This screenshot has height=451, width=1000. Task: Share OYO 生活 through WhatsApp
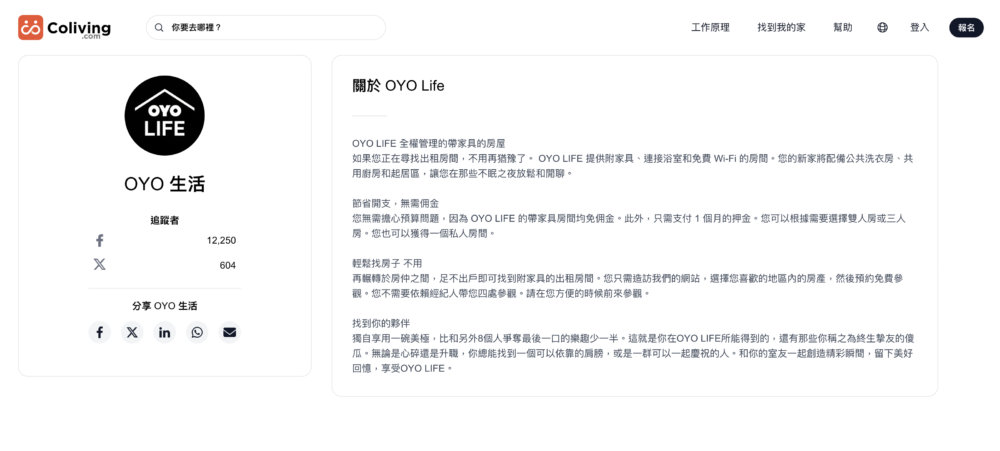point(197,332)
